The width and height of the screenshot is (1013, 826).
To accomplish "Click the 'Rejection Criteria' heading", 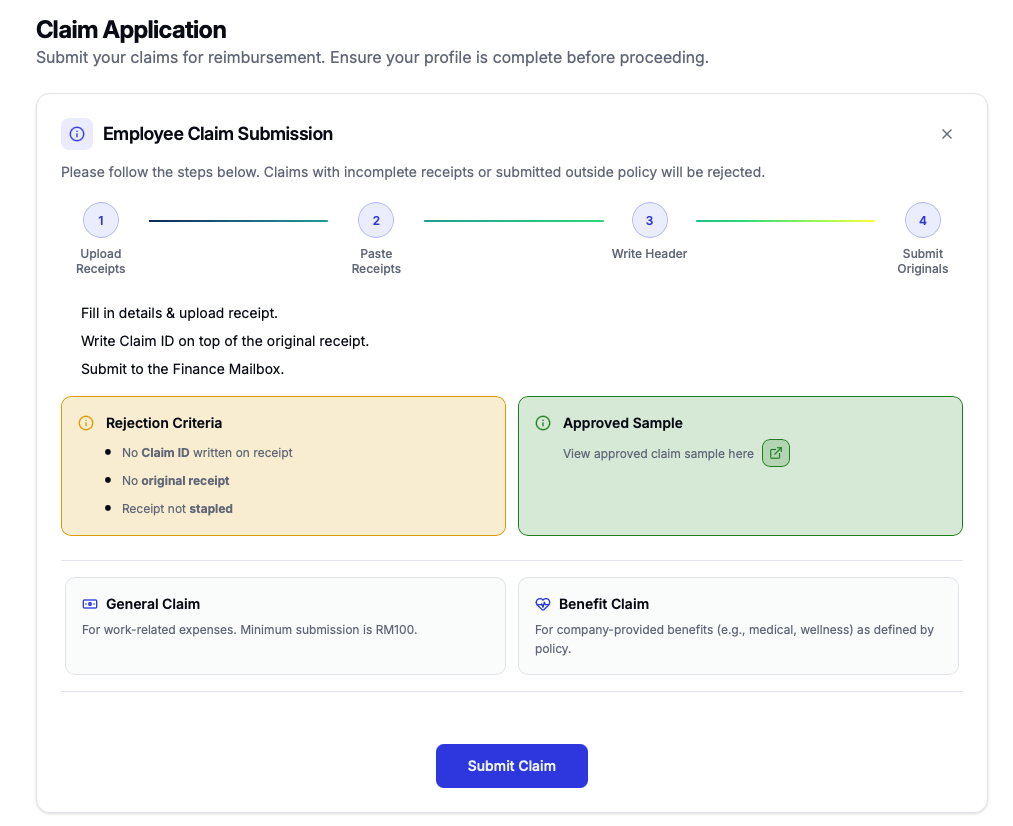I will coord(164,423).
